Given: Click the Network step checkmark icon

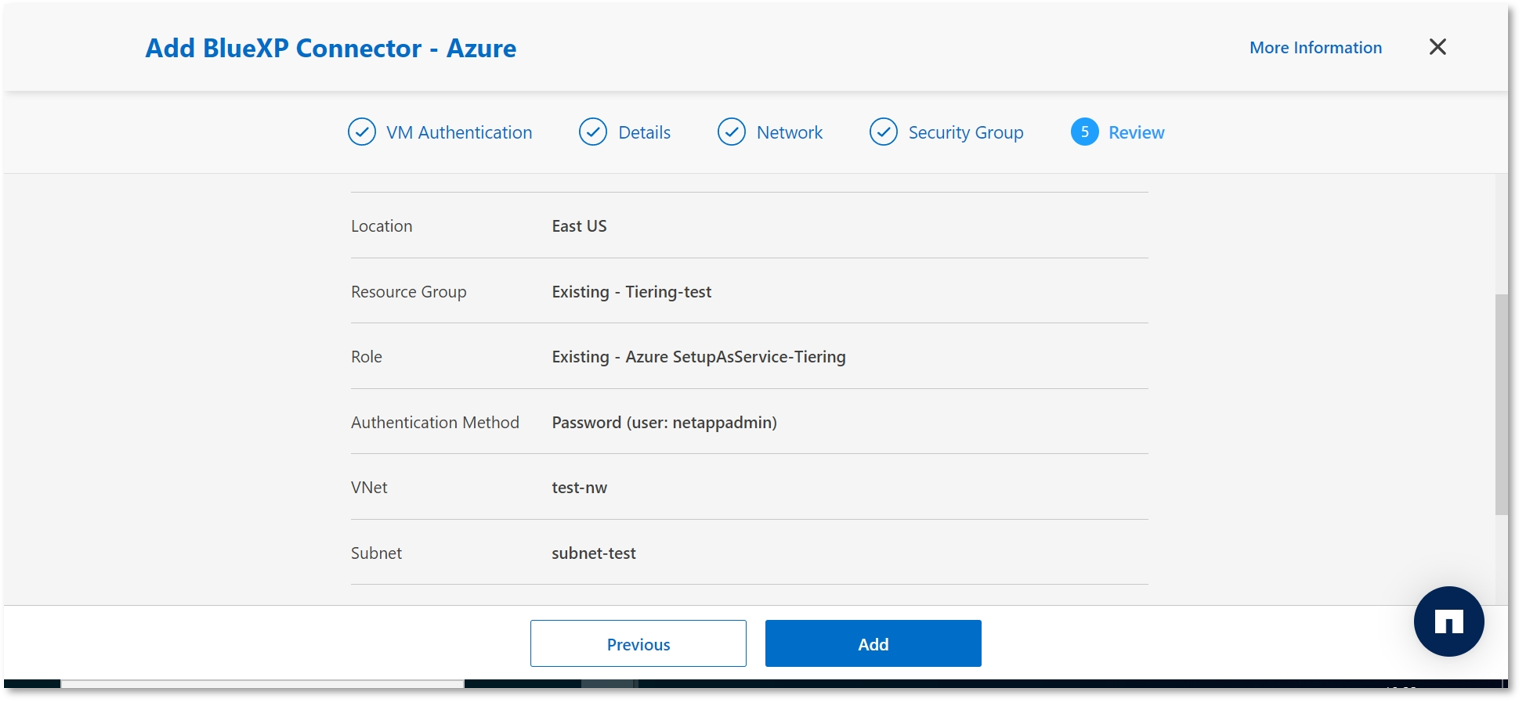Looking at the screenshot, I should click(x=731, y=132).
